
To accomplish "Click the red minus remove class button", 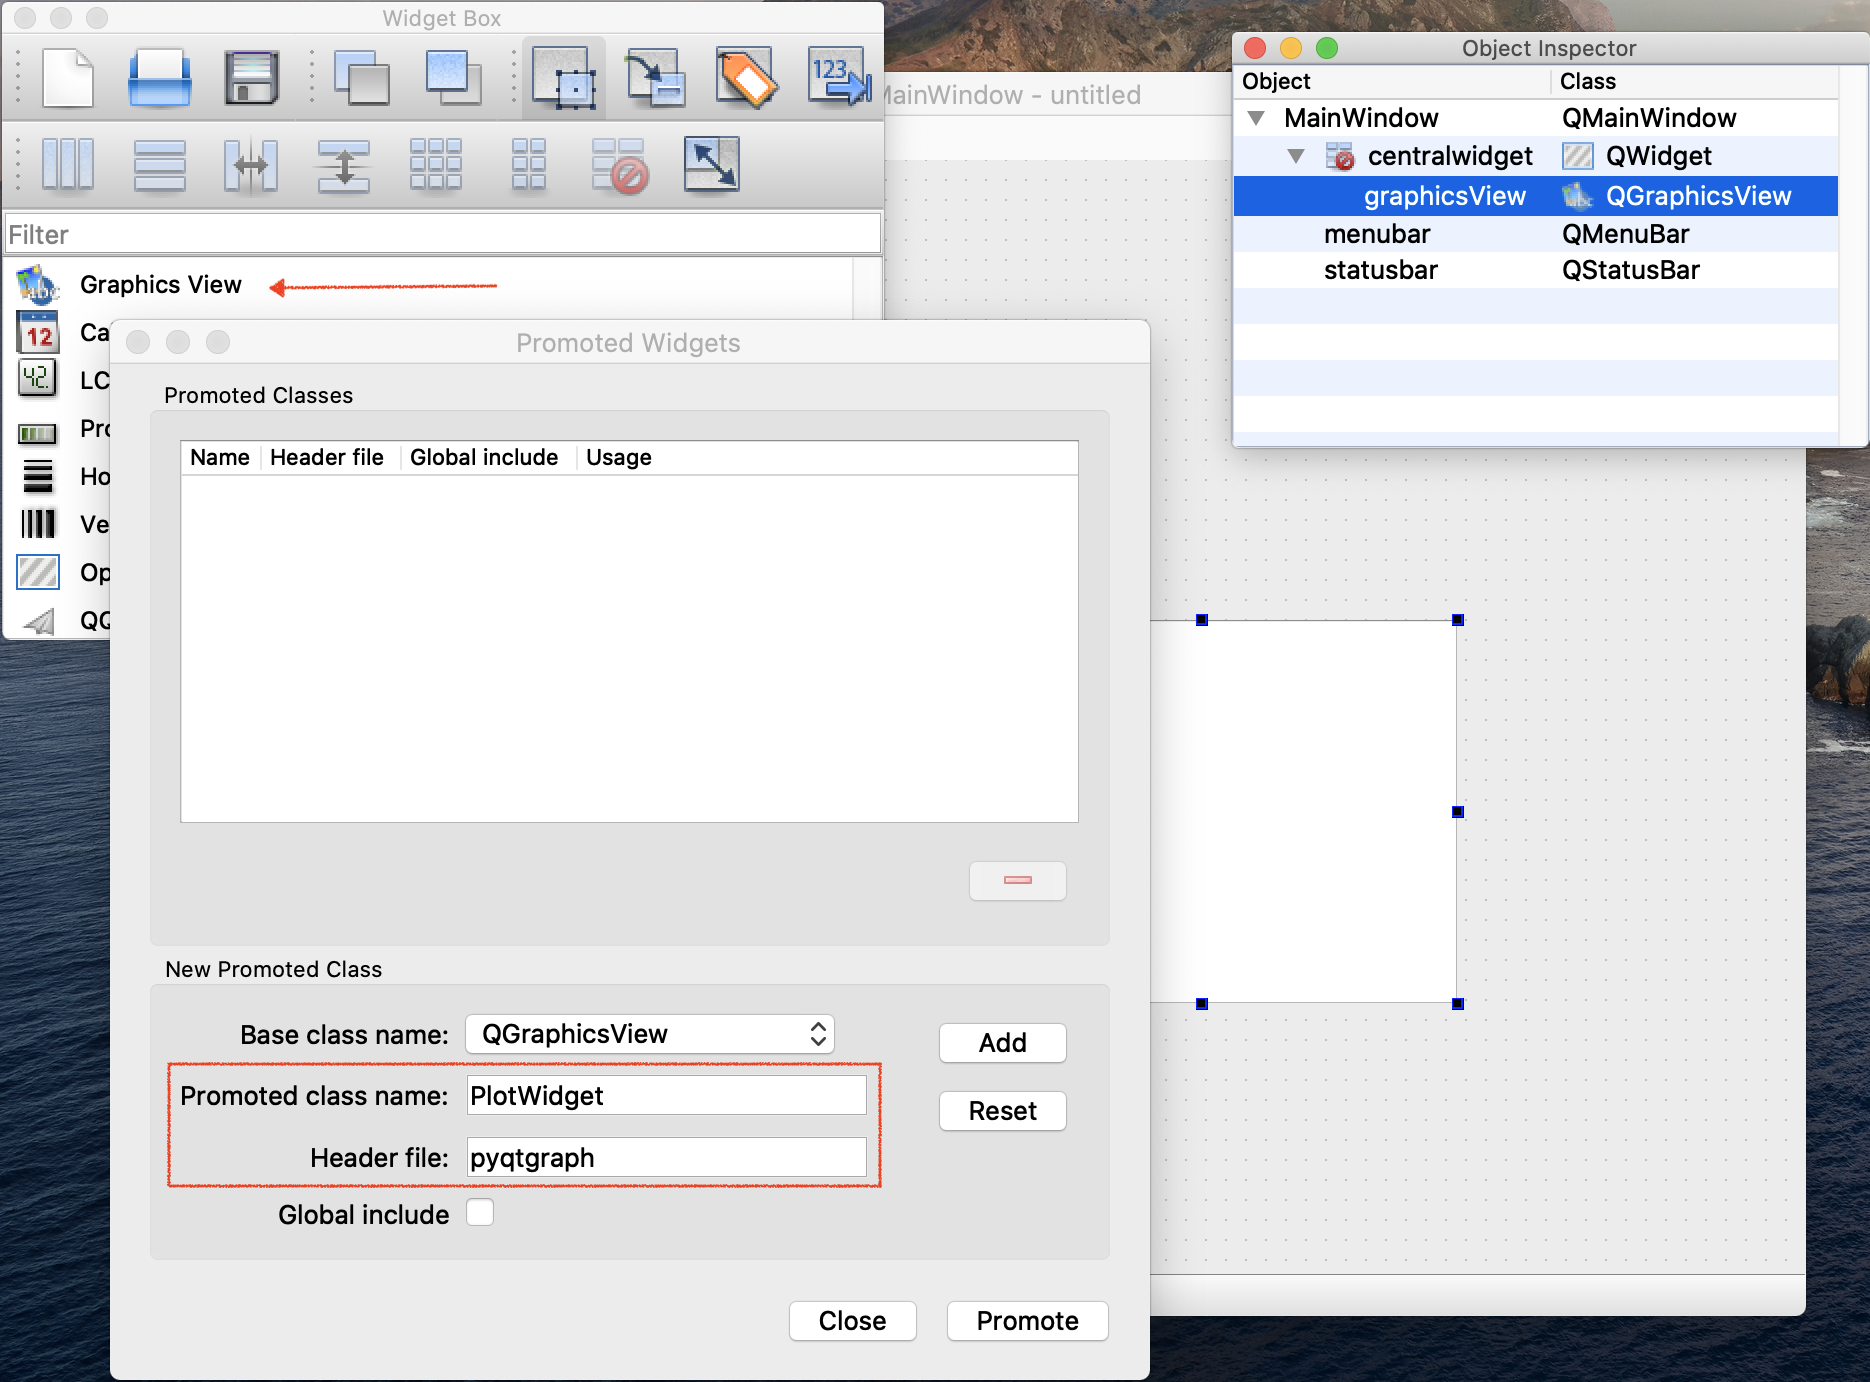I will (1018, 880).
